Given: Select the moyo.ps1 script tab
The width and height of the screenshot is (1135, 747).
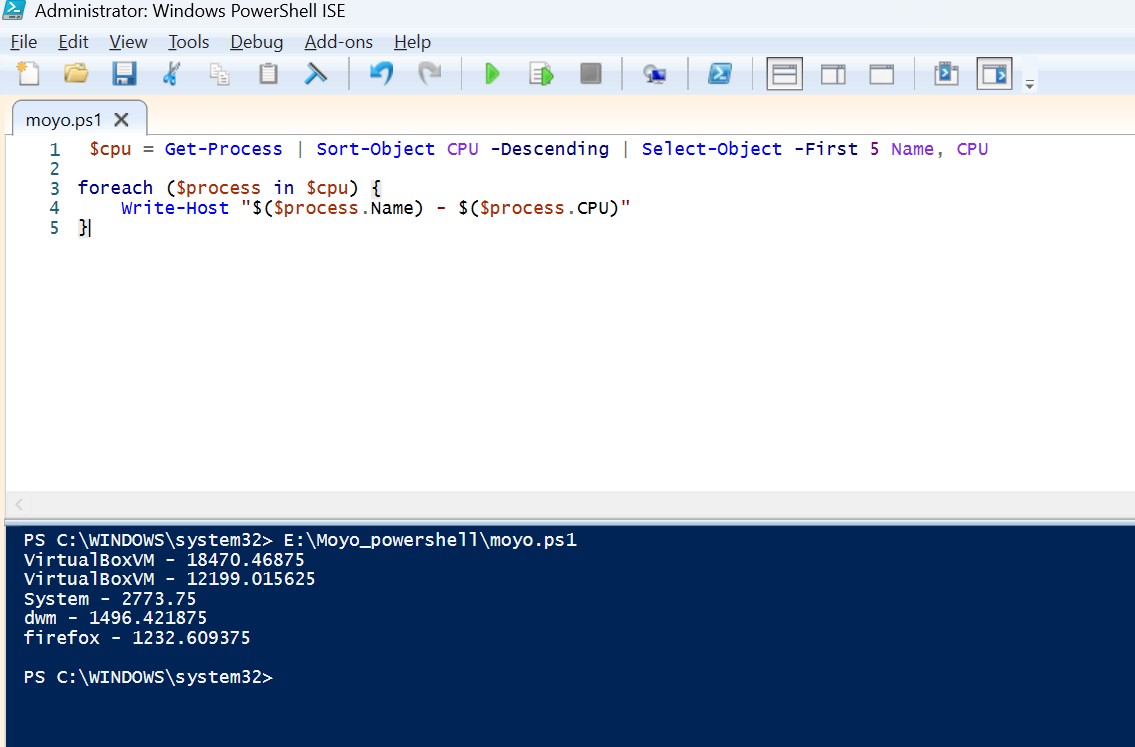Looking at the screenshot, I should pyautogui.click(x=64, y=119).
